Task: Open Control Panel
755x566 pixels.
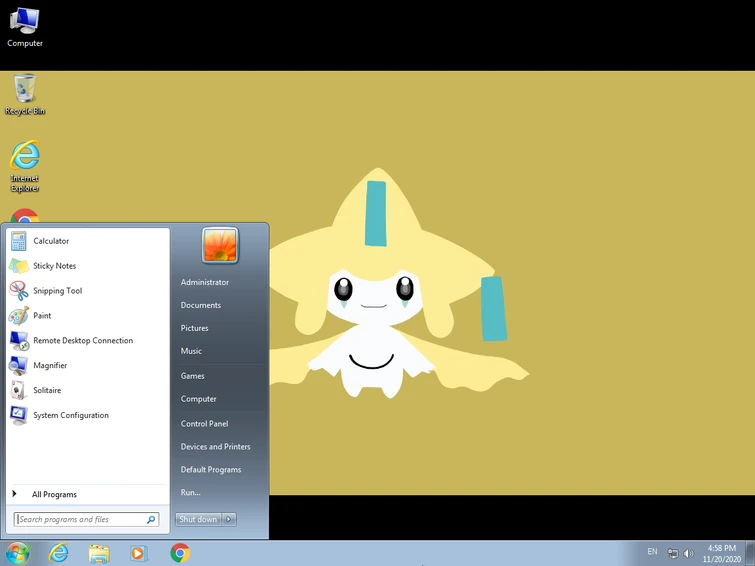Action: point(204,423)
